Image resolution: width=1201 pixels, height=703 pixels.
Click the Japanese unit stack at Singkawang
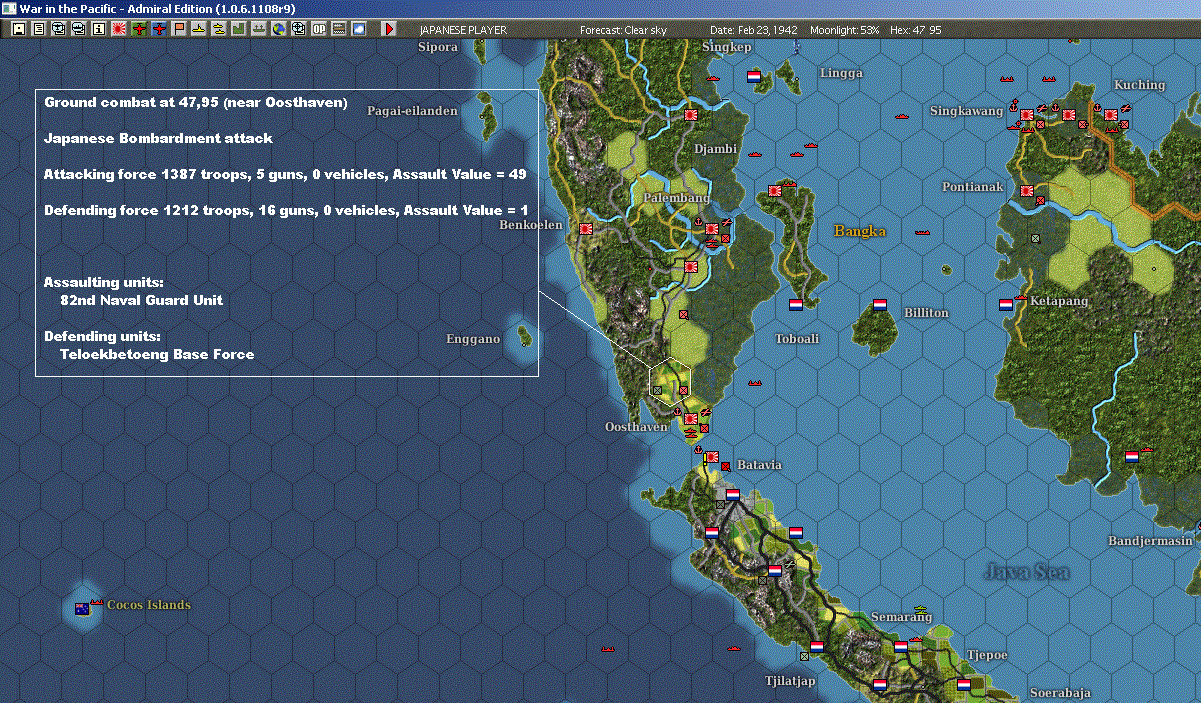point(1027,114)
